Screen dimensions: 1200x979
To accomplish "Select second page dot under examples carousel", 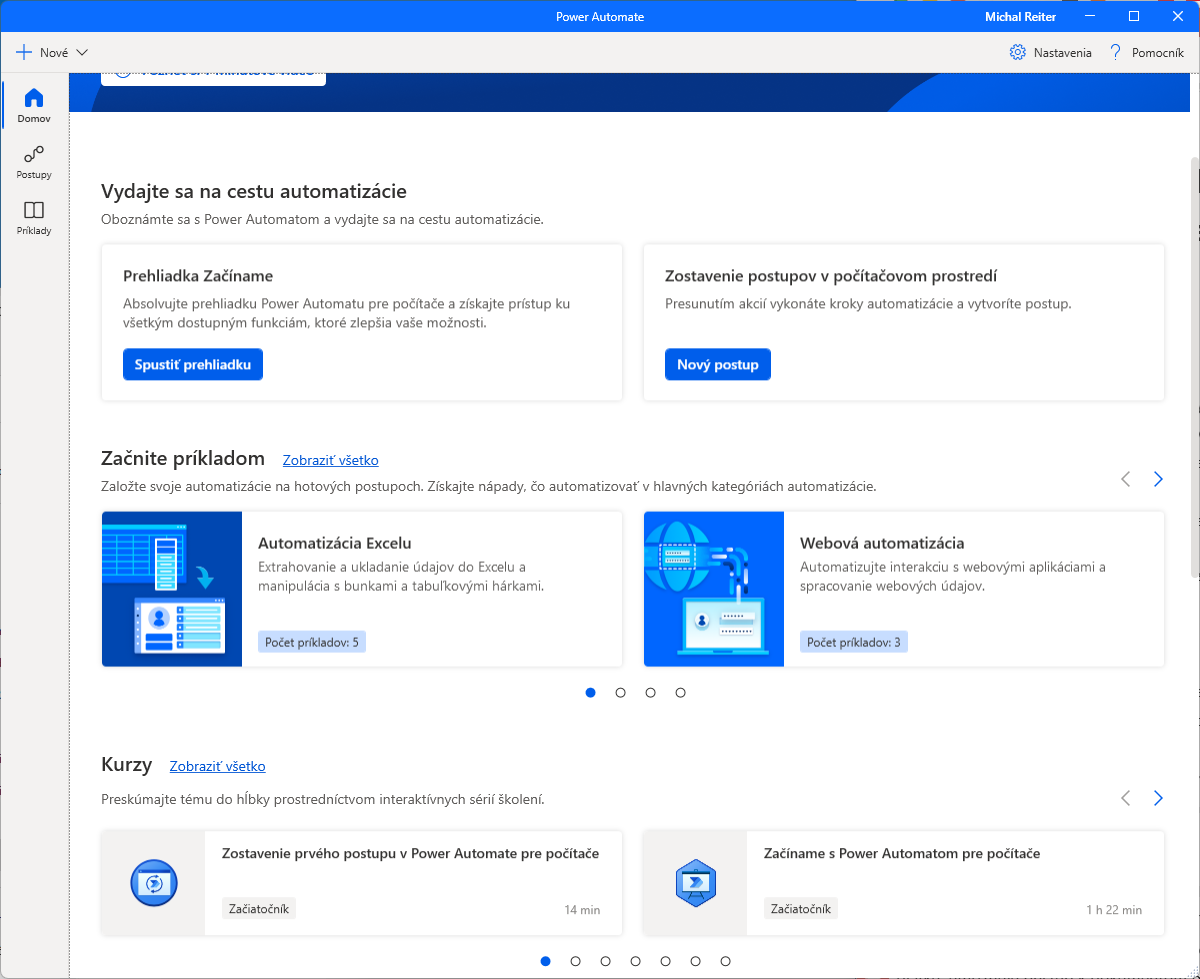I will click(x=620, y=692).
